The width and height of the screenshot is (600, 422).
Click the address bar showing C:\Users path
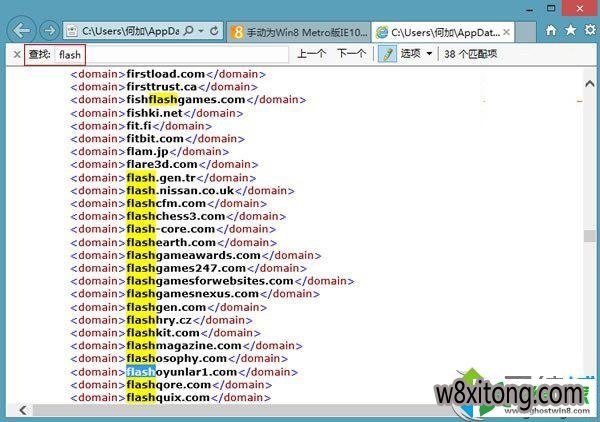pos(130,31)
